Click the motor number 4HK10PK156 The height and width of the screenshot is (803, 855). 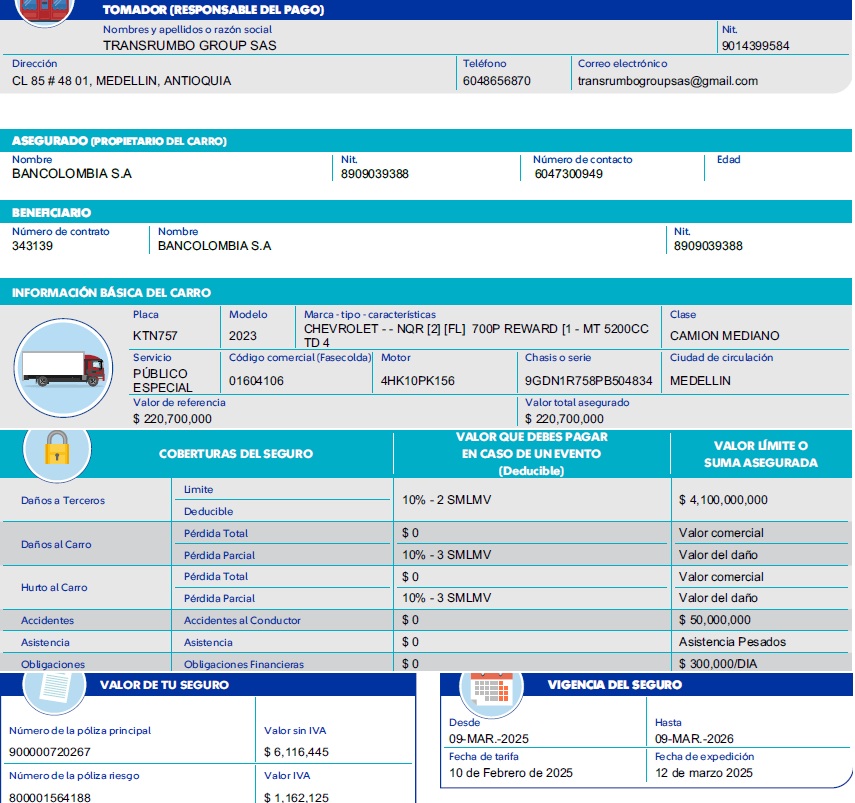417,381
